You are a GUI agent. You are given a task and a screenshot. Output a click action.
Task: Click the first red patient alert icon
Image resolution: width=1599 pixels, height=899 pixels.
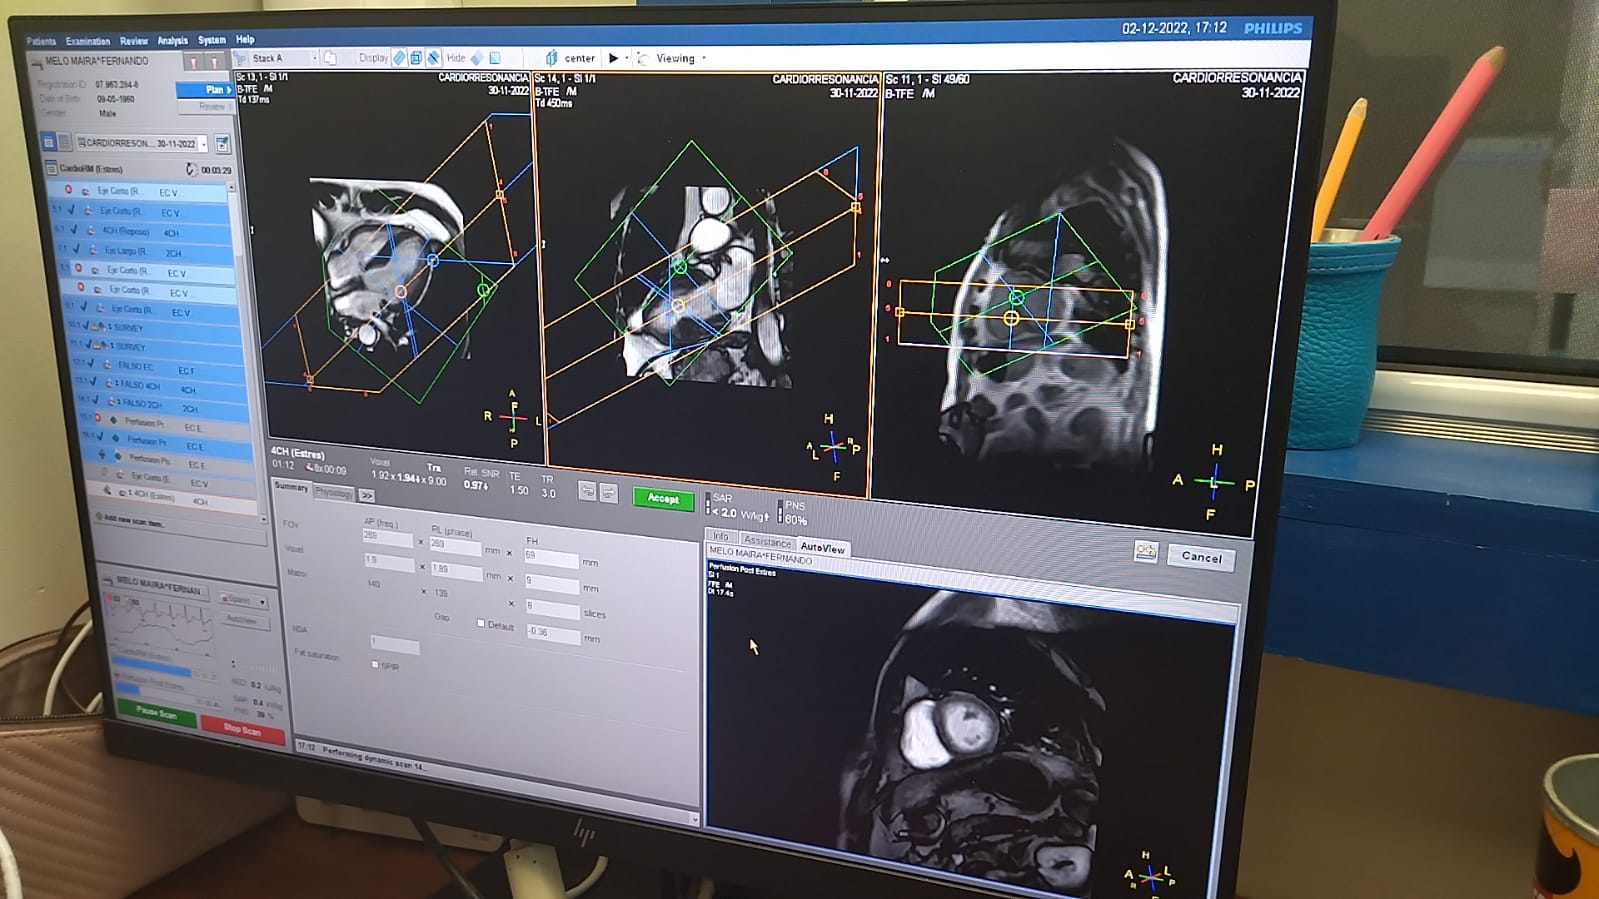[194, 62]
